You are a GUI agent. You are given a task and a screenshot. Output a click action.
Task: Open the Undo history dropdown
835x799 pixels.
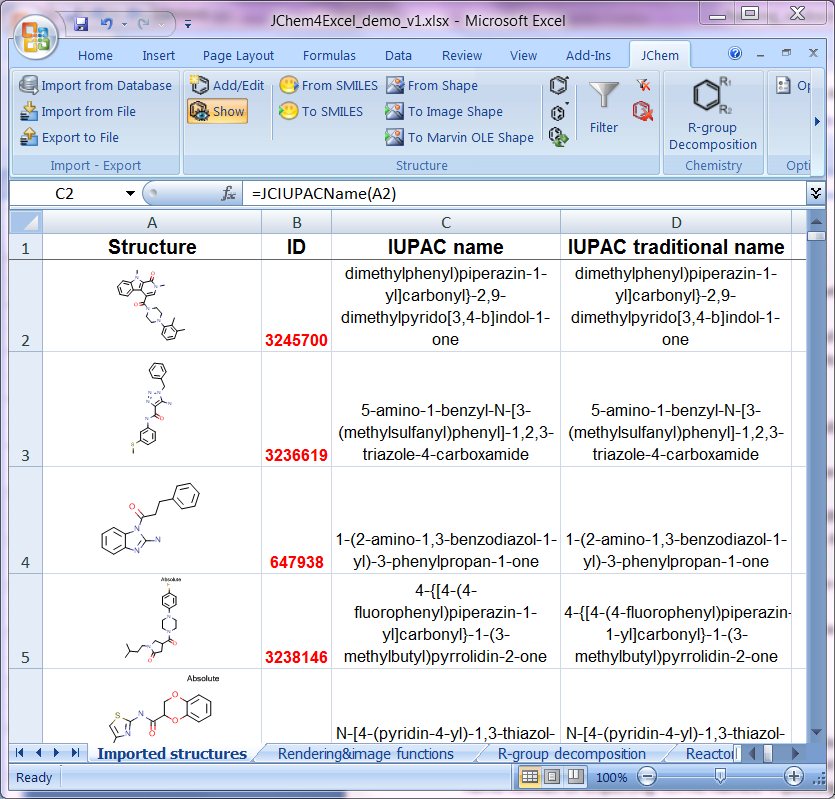(x=124, y=23)
